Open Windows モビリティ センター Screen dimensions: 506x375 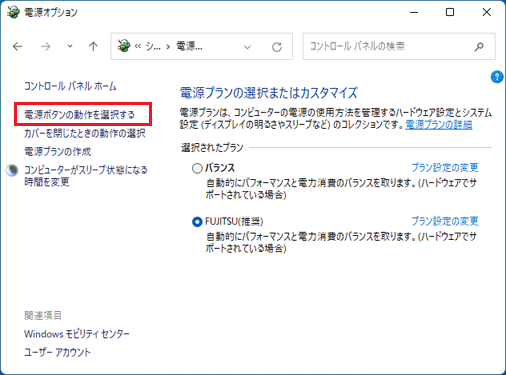pyautogui.click(x=77, y=334)
